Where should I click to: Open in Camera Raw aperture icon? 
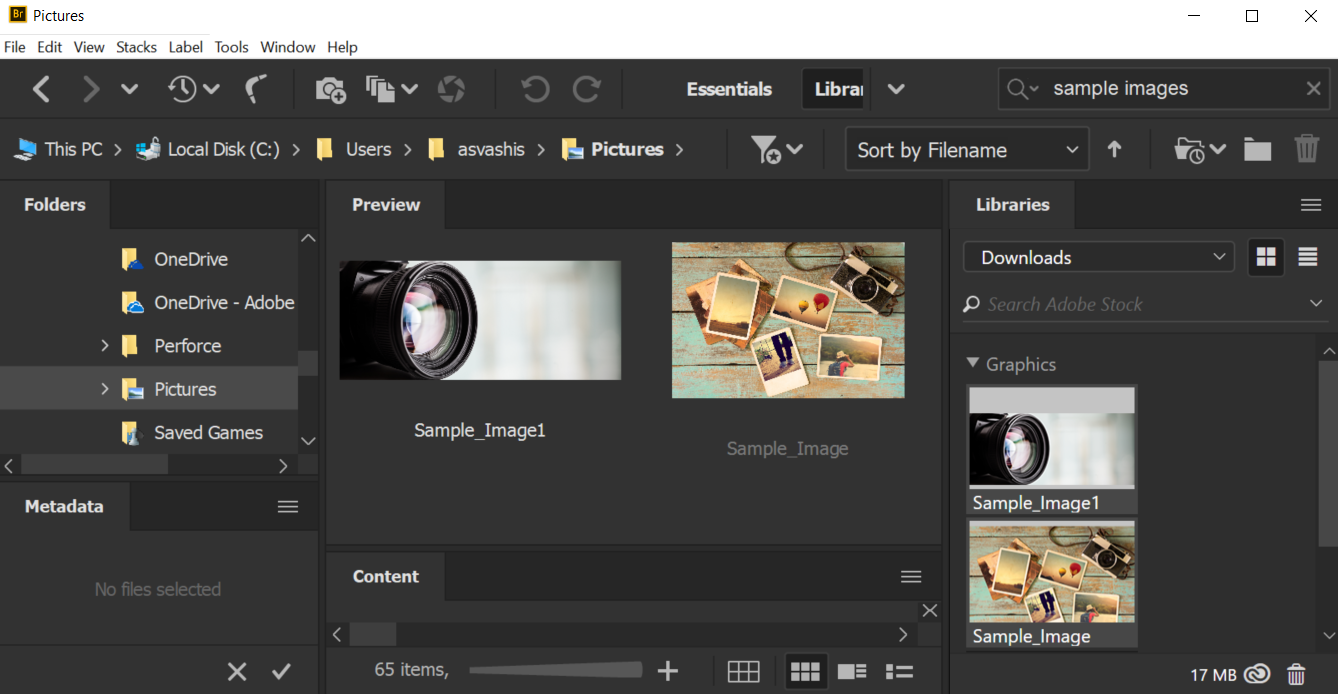pyautogui.click(x=451, y=89)
